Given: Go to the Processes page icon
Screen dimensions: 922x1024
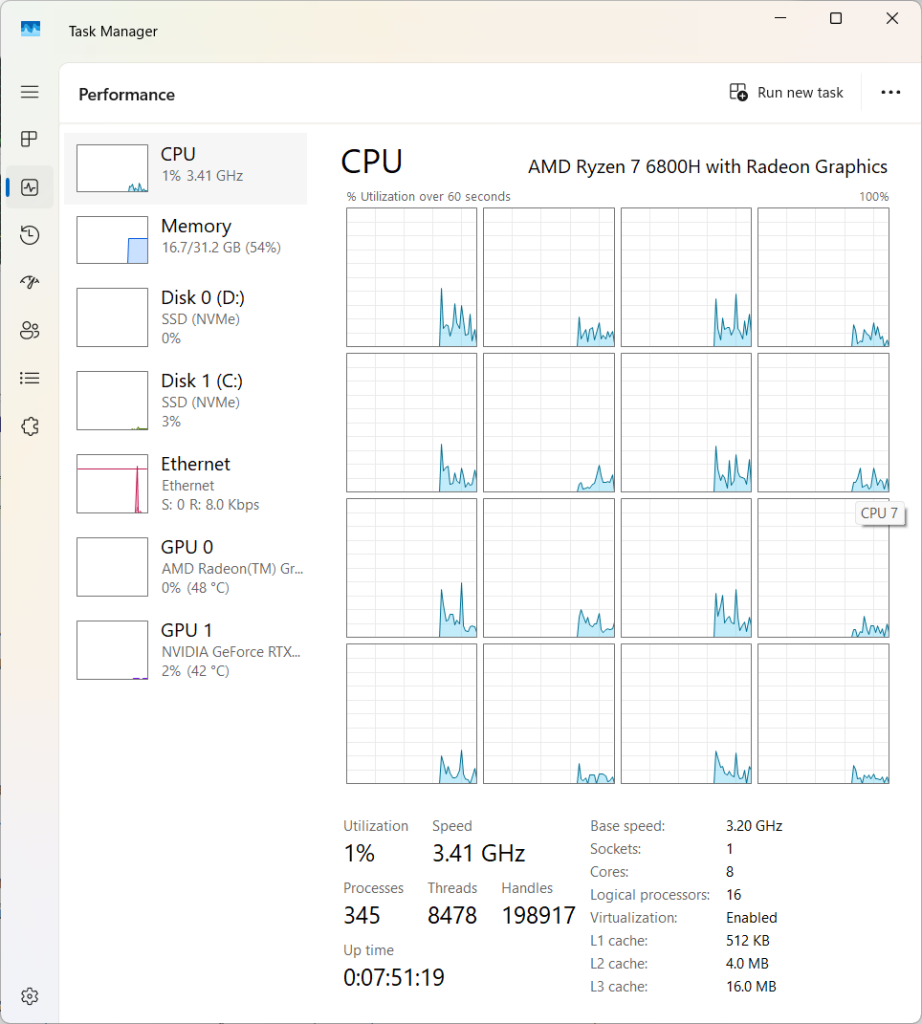Looking at the screenshot, I should click(x=30, y=139).
